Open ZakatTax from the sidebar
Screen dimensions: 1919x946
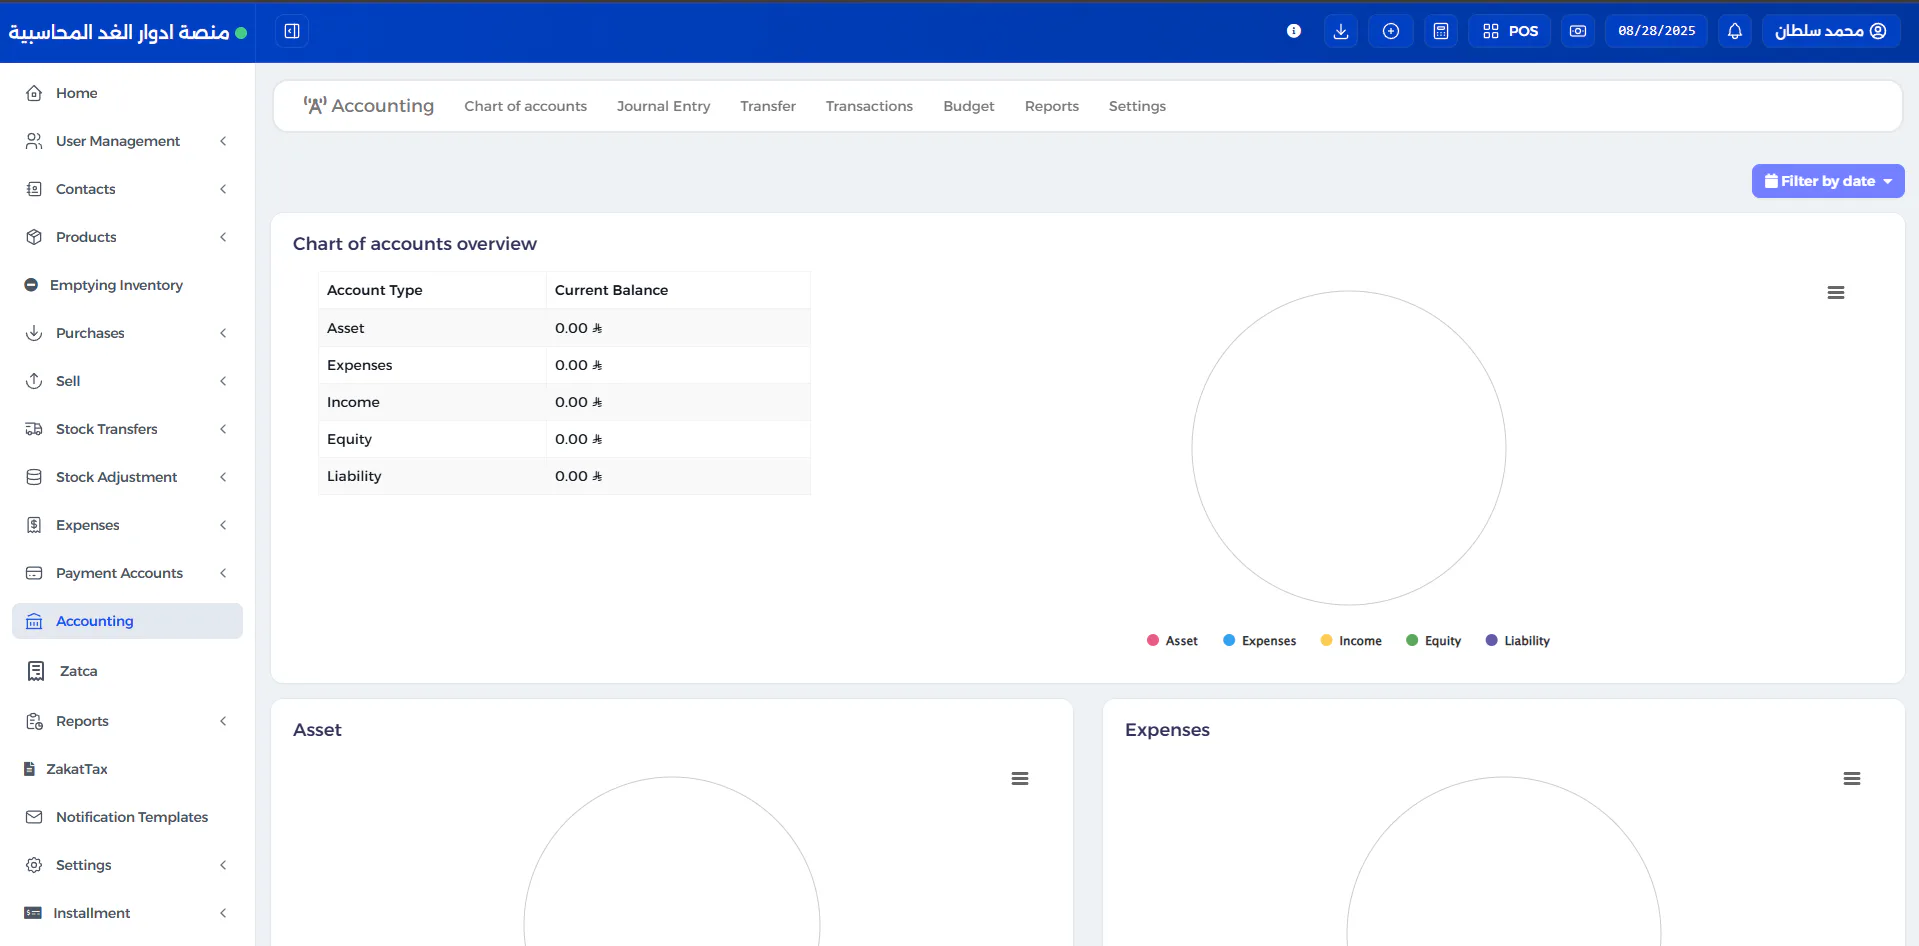pyautogui.click(x=127, y=769)
